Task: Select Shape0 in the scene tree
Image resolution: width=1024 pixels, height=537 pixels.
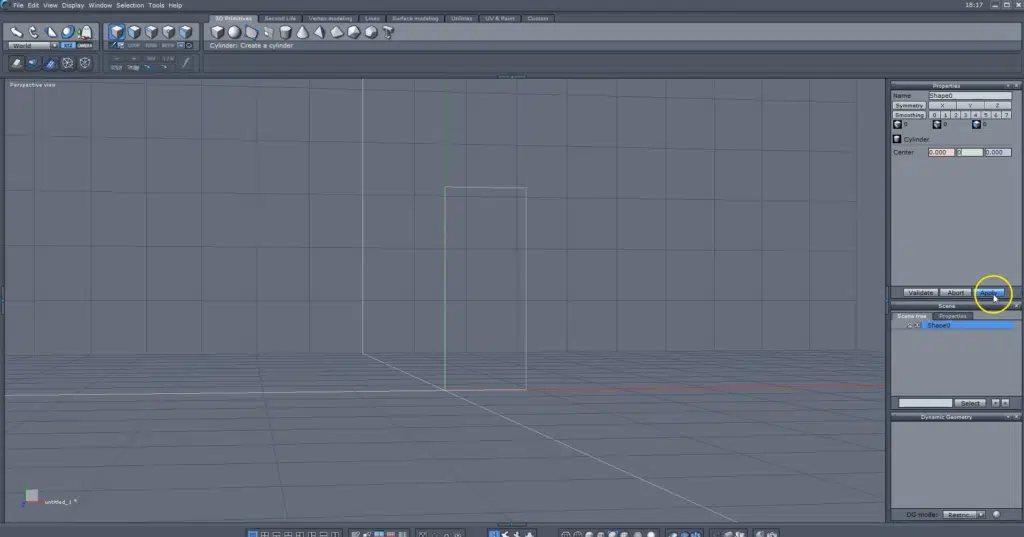Action: click(939, 325)
